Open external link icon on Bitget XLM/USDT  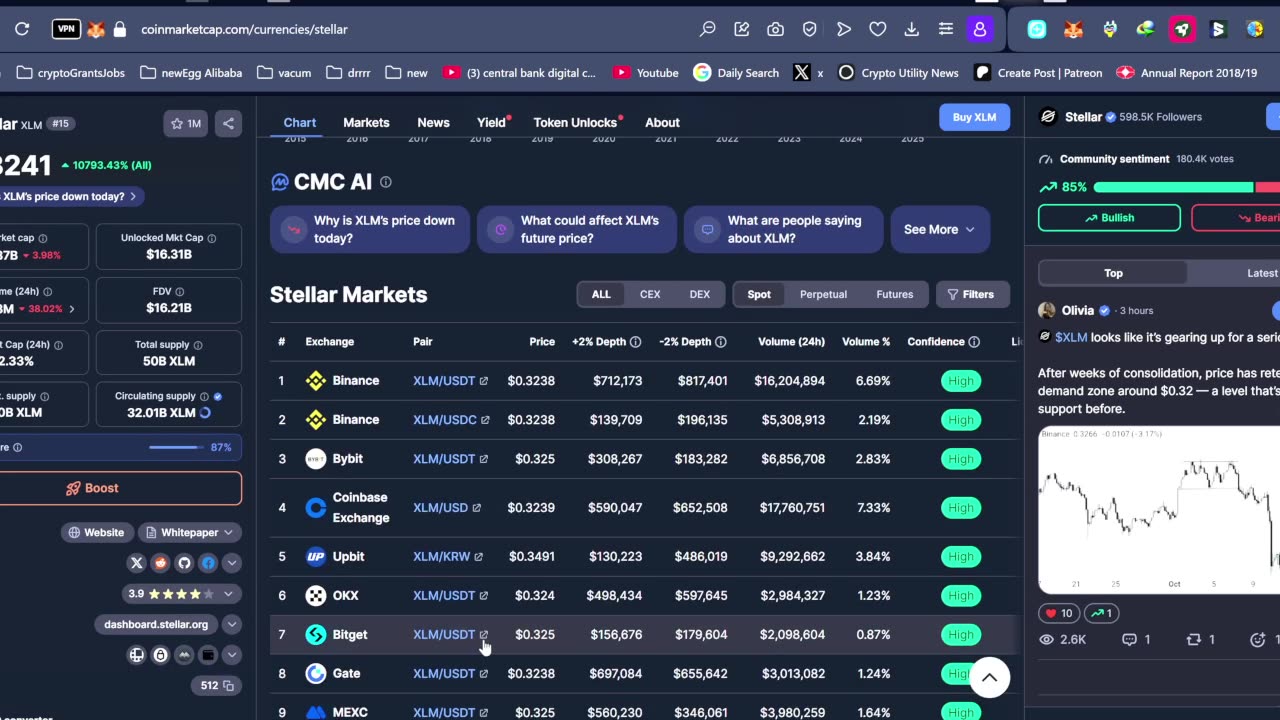484,634
